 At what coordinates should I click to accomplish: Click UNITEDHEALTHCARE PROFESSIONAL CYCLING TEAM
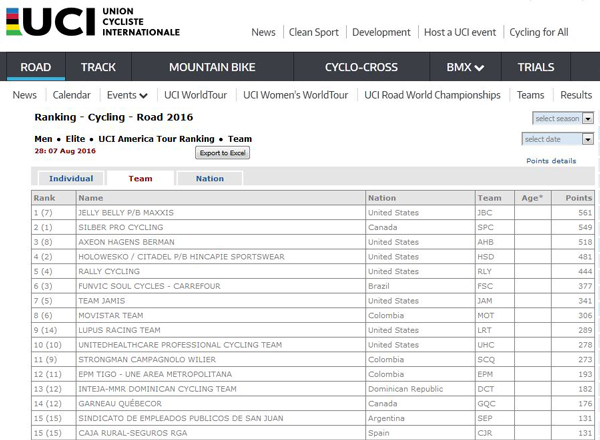pyautogui.click(x=180, y=345)
